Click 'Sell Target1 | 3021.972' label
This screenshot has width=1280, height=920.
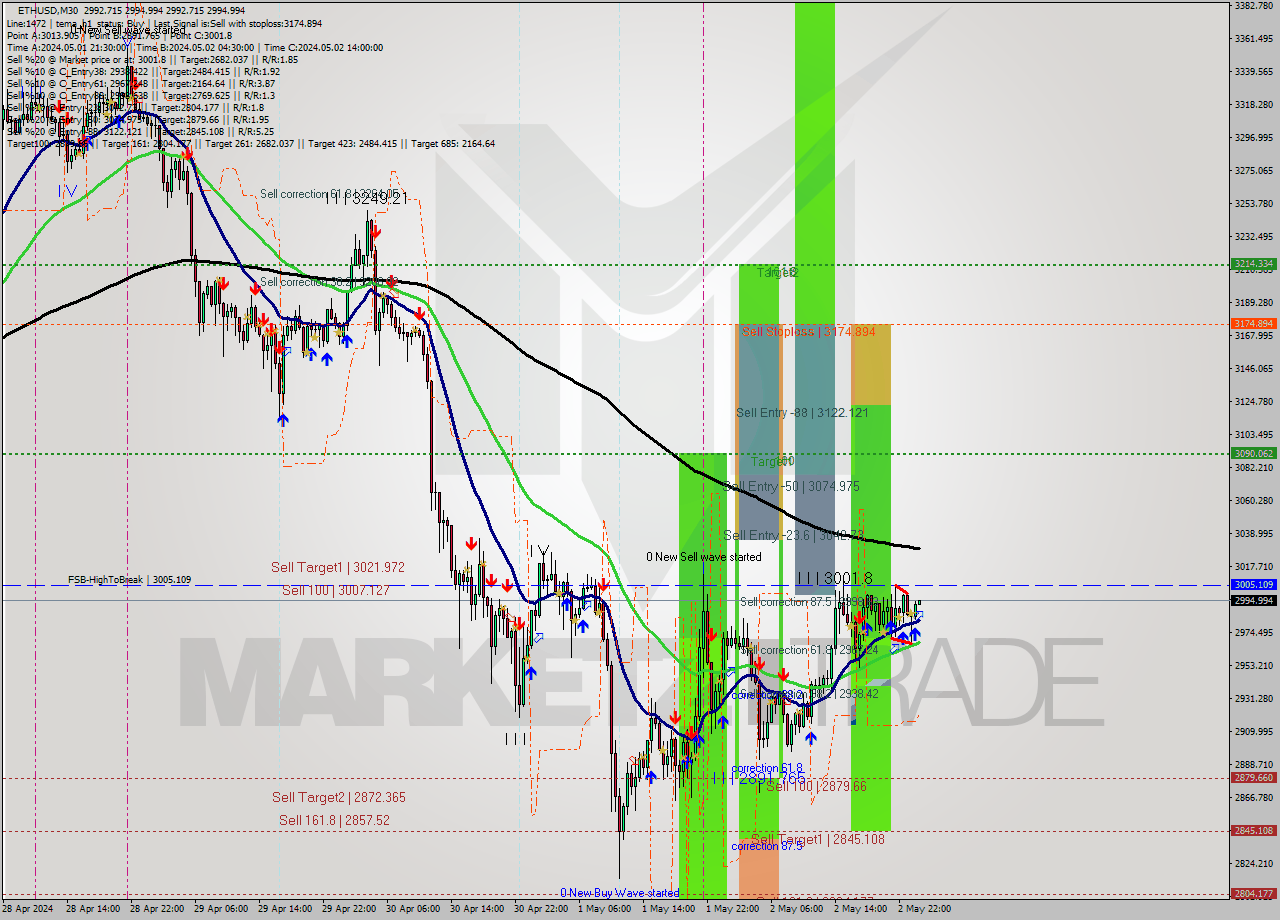pos(338,567)
